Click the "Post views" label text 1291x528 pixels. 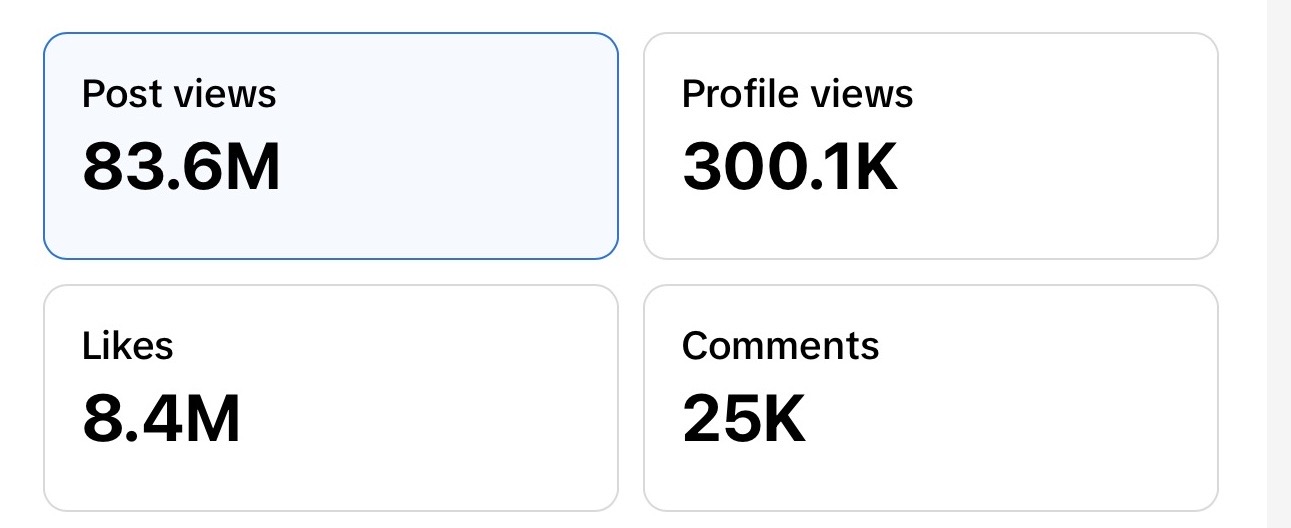coord(179,94)
